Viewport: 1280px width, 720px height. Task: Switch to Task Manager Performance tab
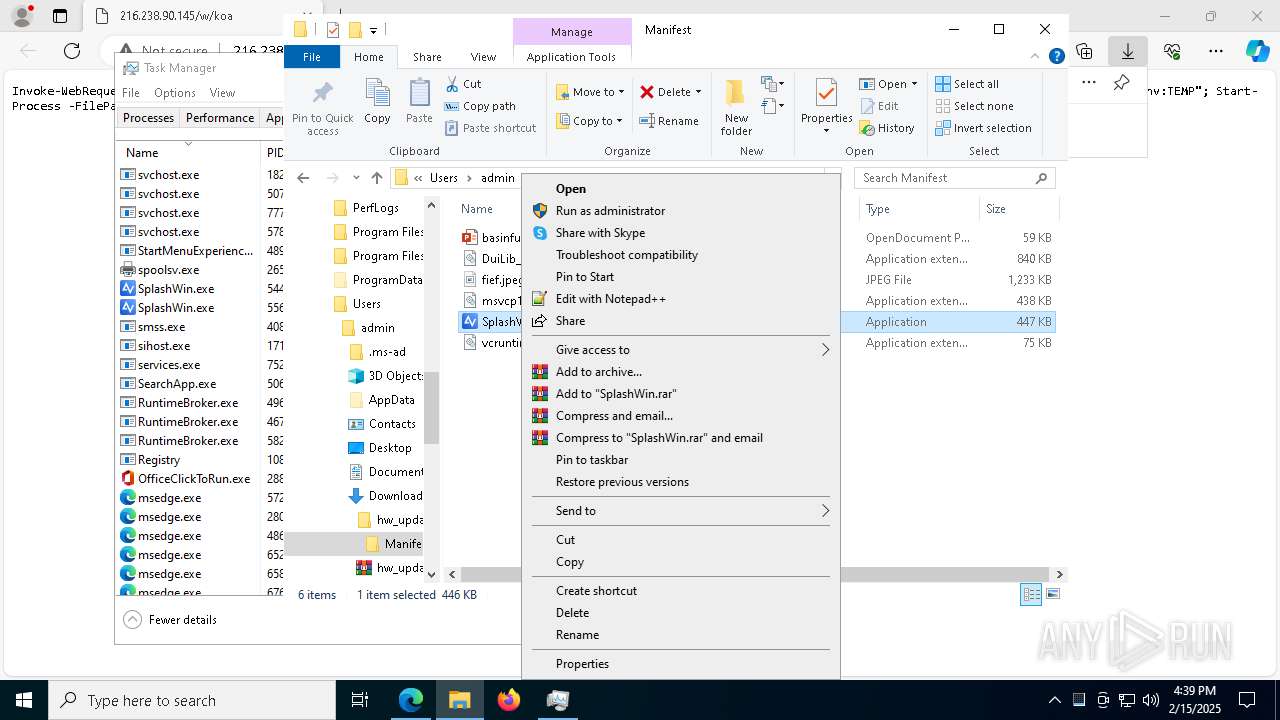[220, 118]
